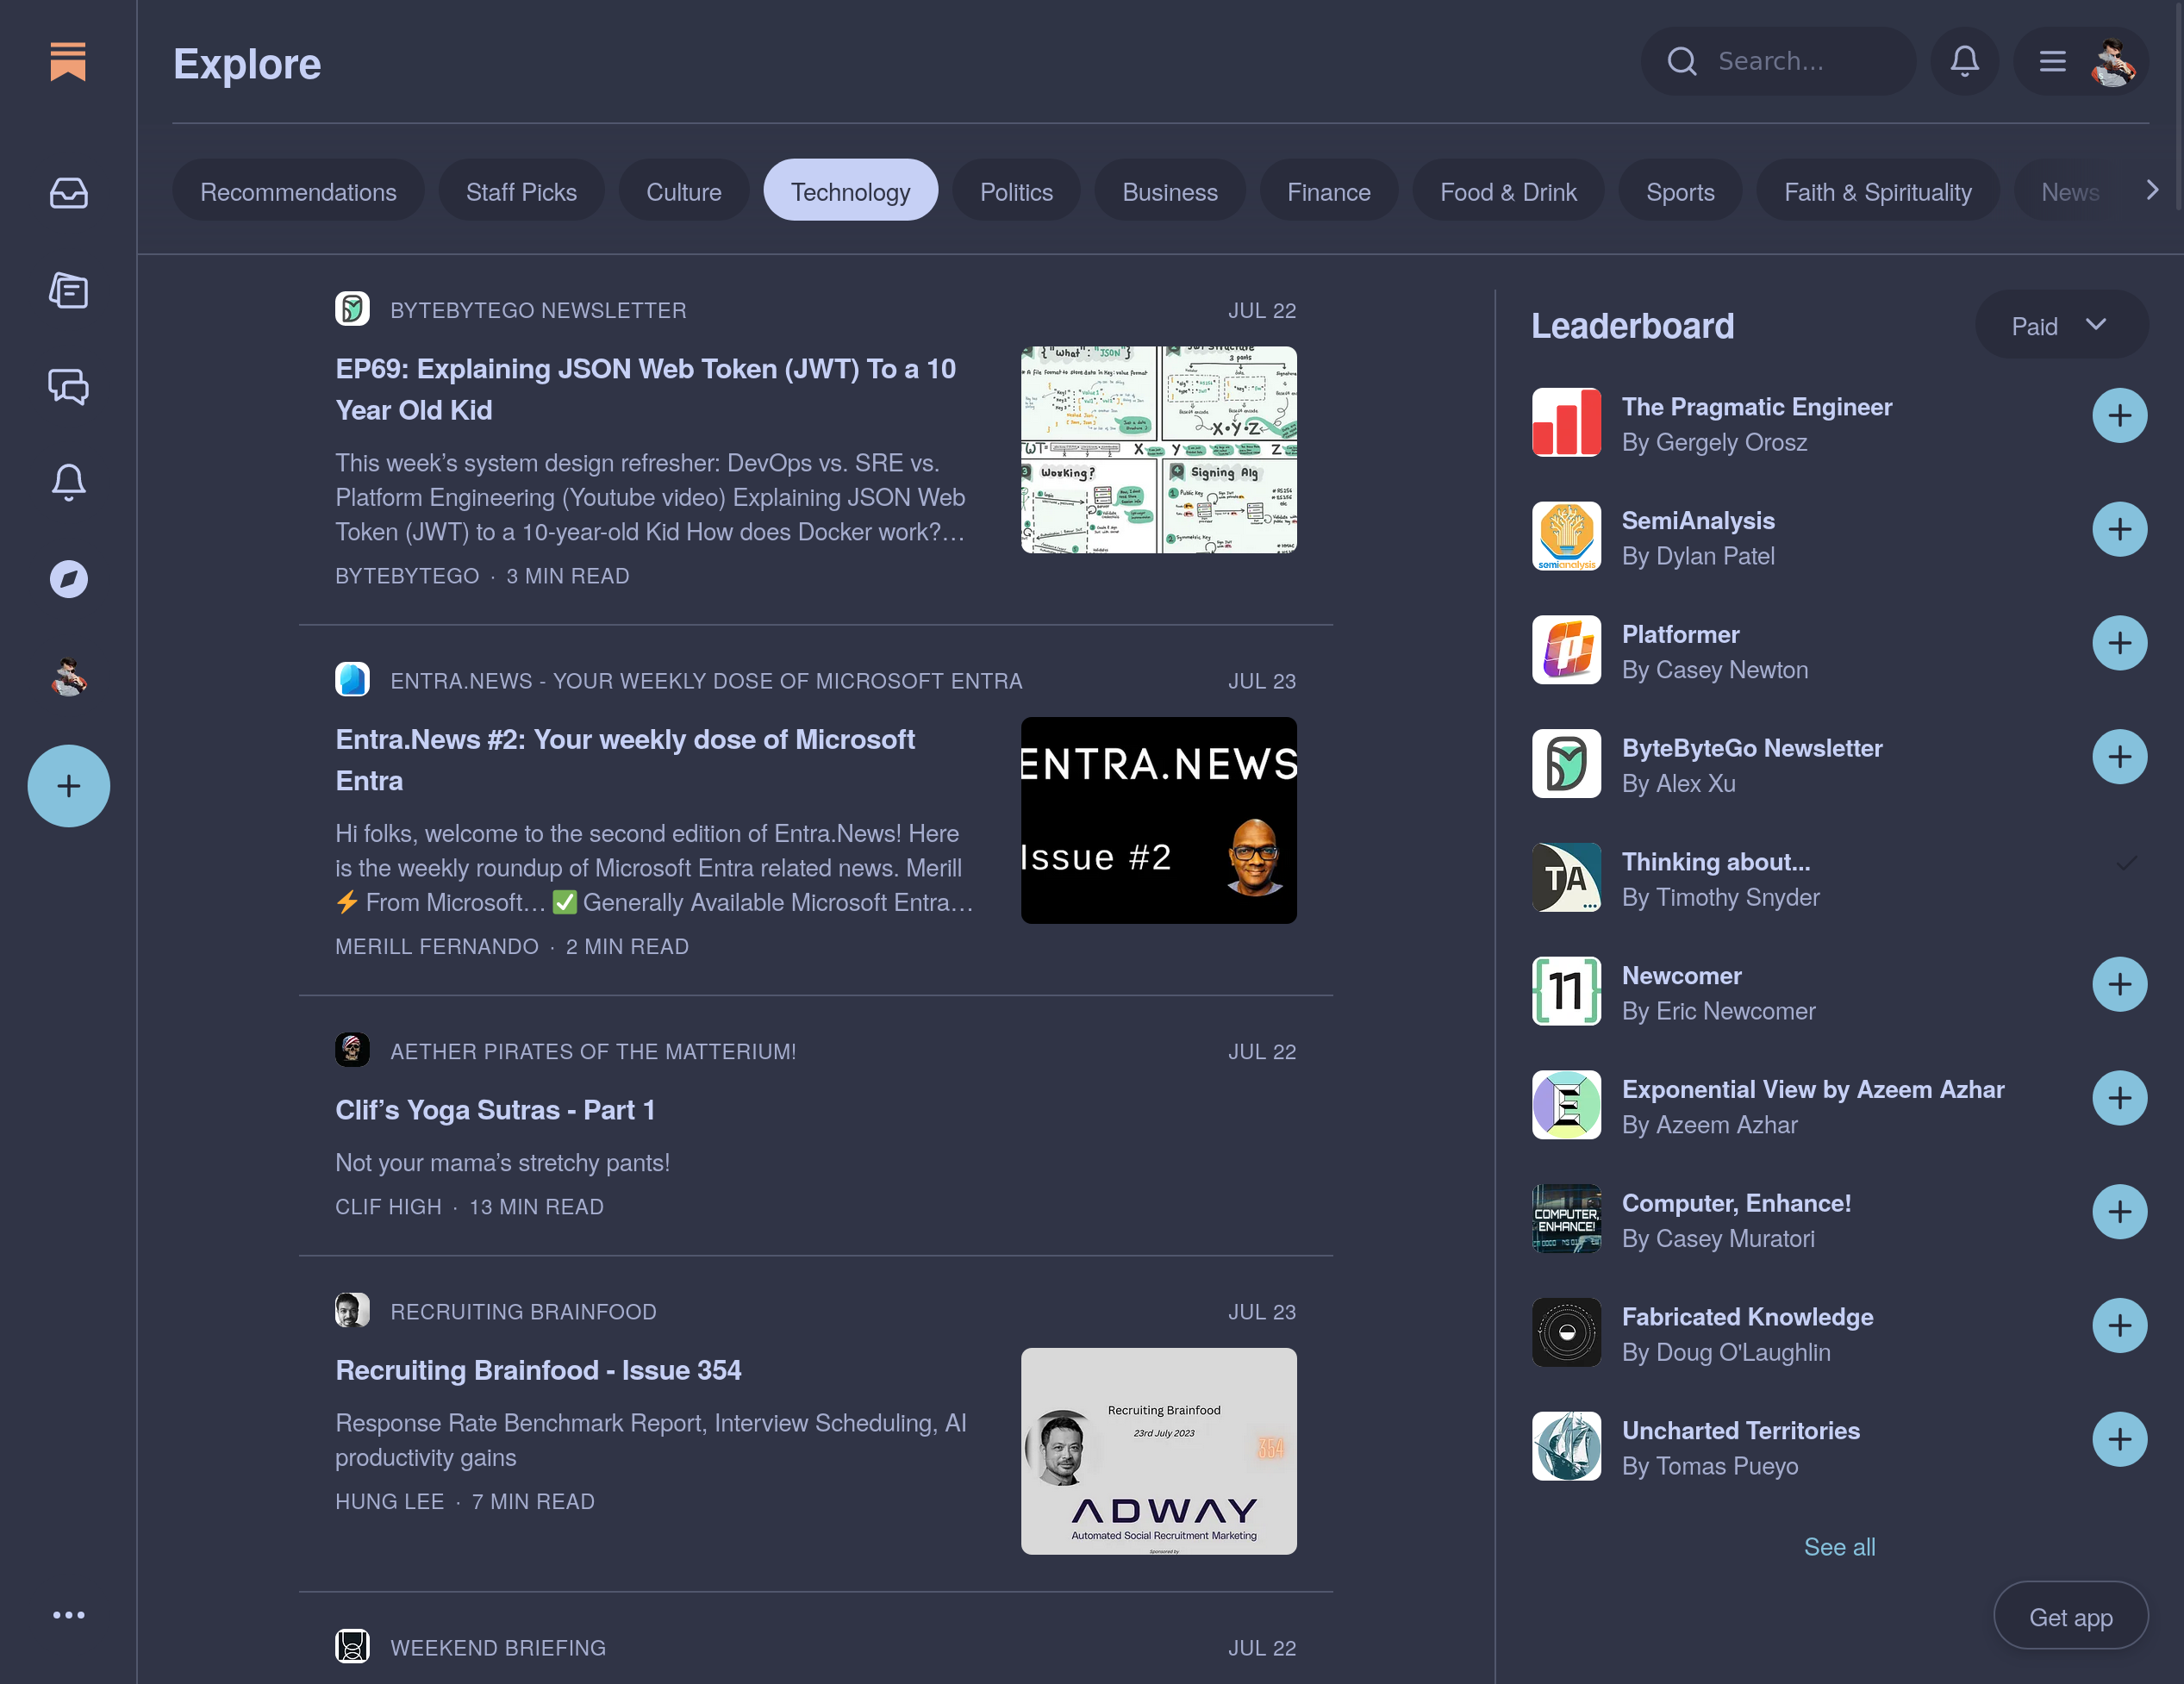Select the Technology category tab
Image resolution: width=2184 pixels, height=1684 pixels.
(851, 191)
